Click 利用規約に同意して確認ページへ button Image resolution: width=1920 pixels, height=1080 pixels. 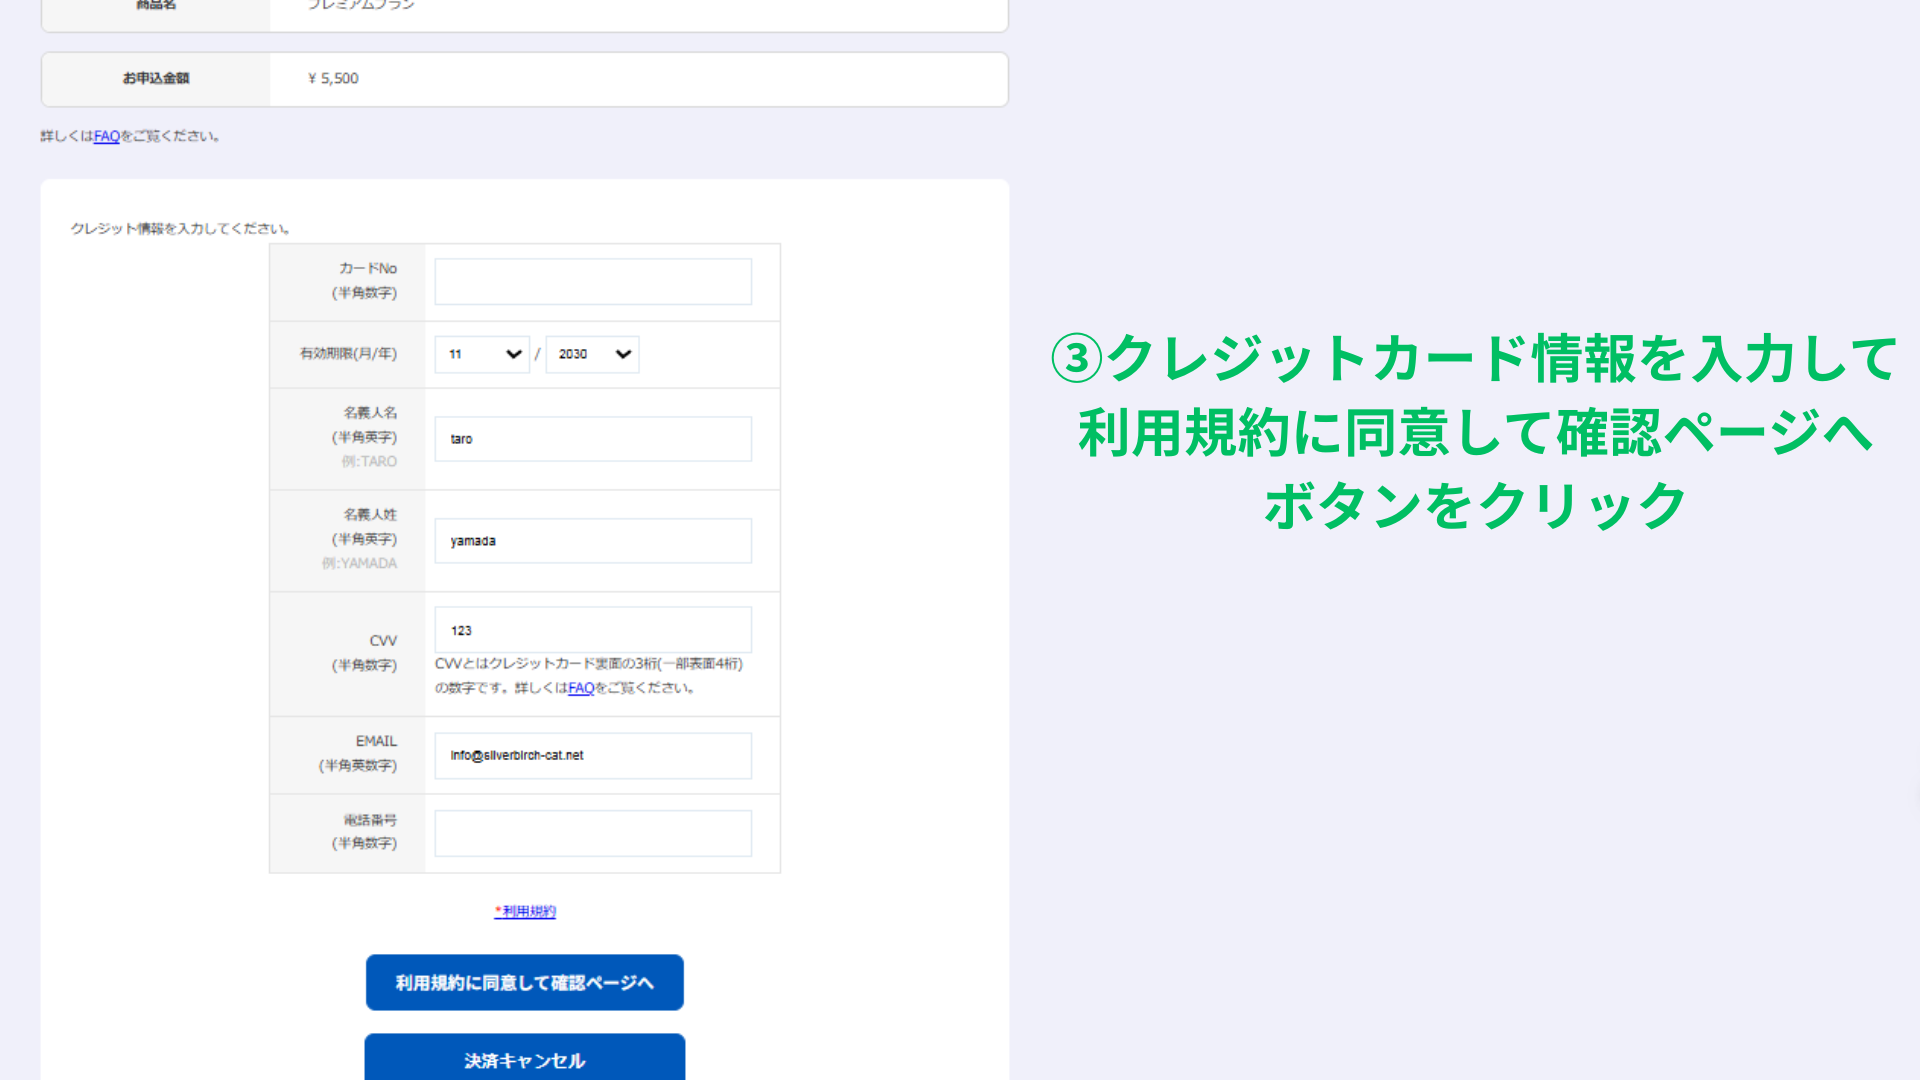(x=524, y=982)
